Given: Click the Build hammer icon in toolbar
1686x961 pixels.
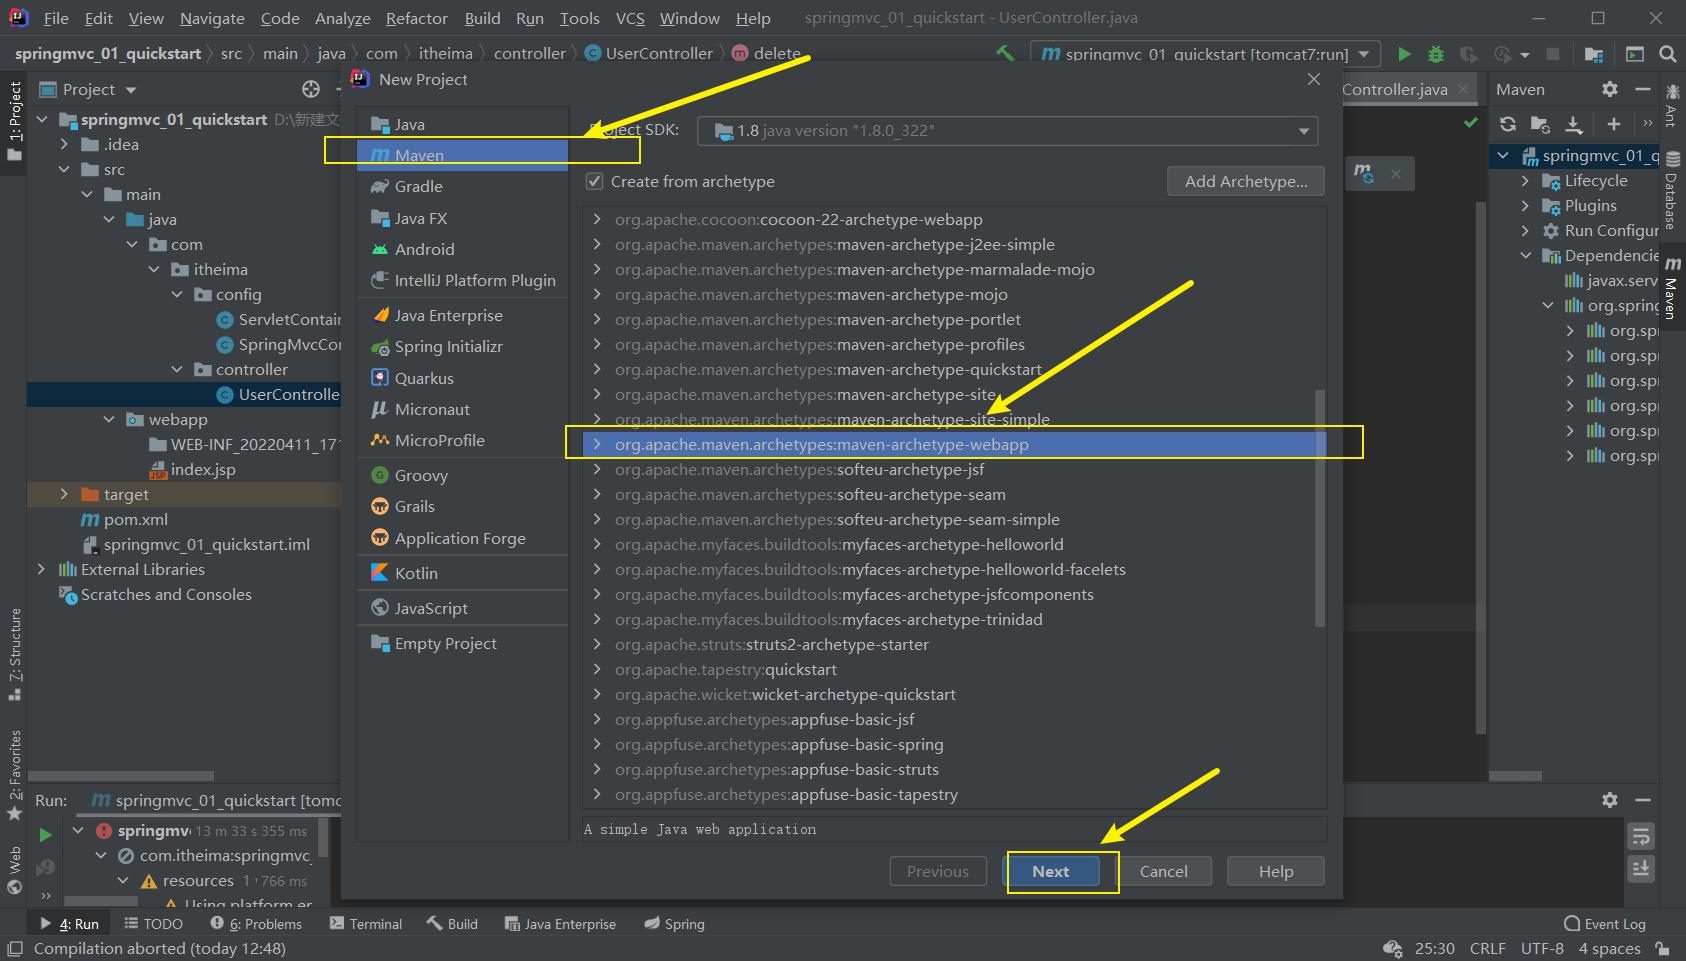Looking at the screenshot, I should (x=1005, y=53).
